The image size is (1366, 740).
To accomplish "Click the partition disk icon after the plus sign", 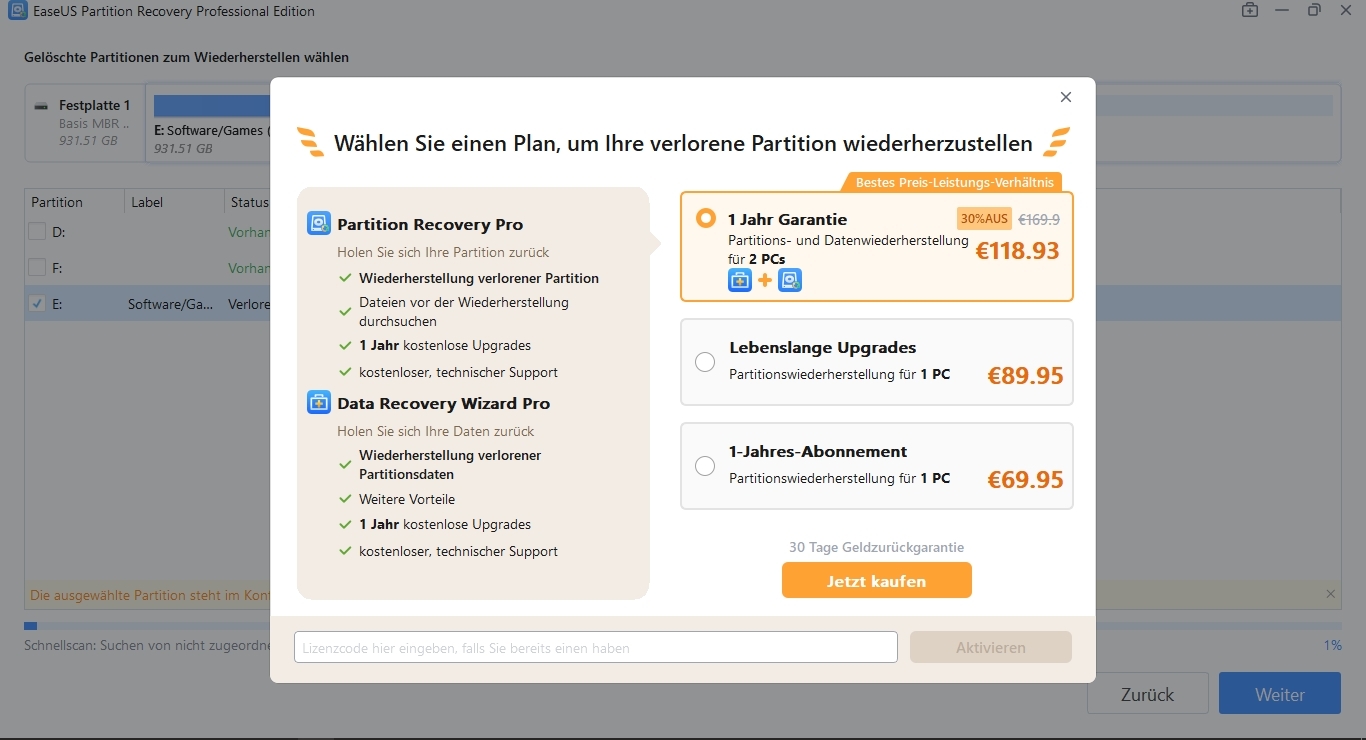I will [x=790, y=280].
